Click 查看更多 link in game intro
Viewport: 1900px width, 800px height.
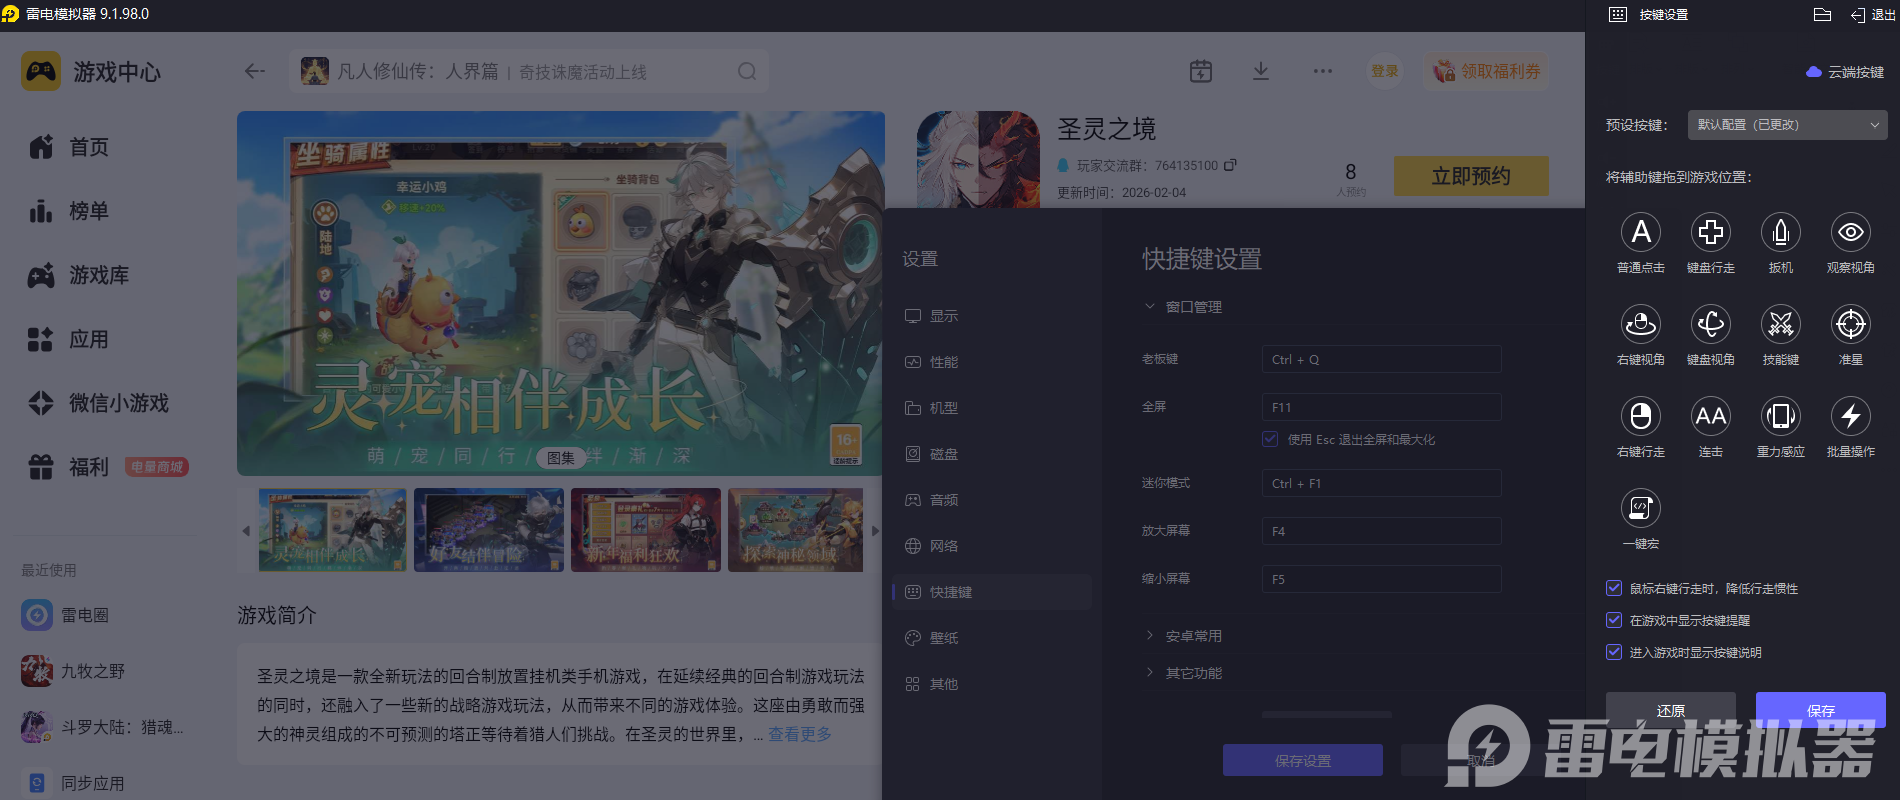800,734
